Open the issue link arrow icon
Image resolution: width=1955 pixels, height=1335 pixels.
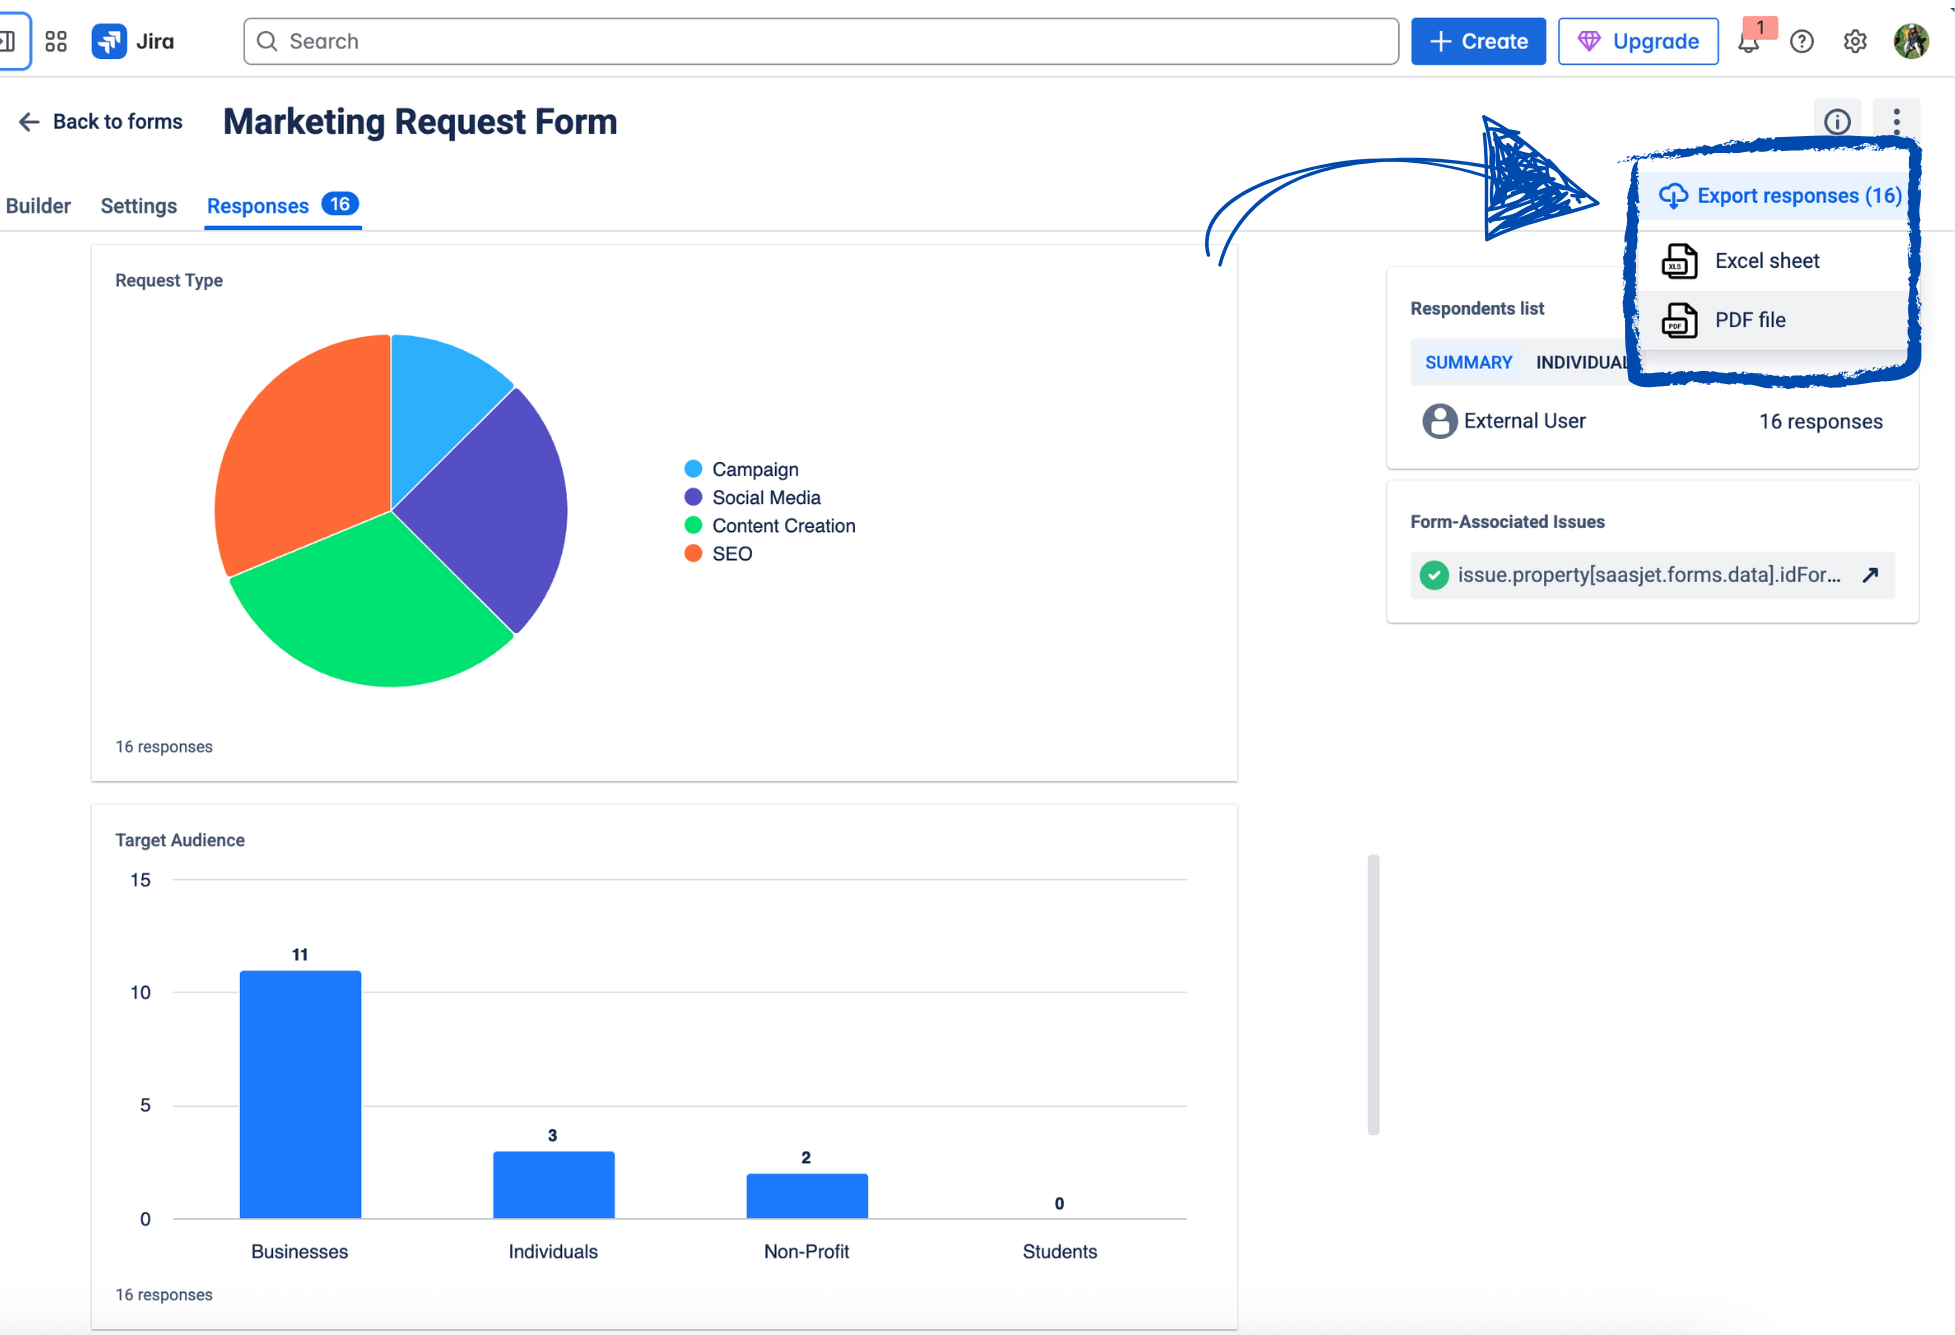[1870, 575]
